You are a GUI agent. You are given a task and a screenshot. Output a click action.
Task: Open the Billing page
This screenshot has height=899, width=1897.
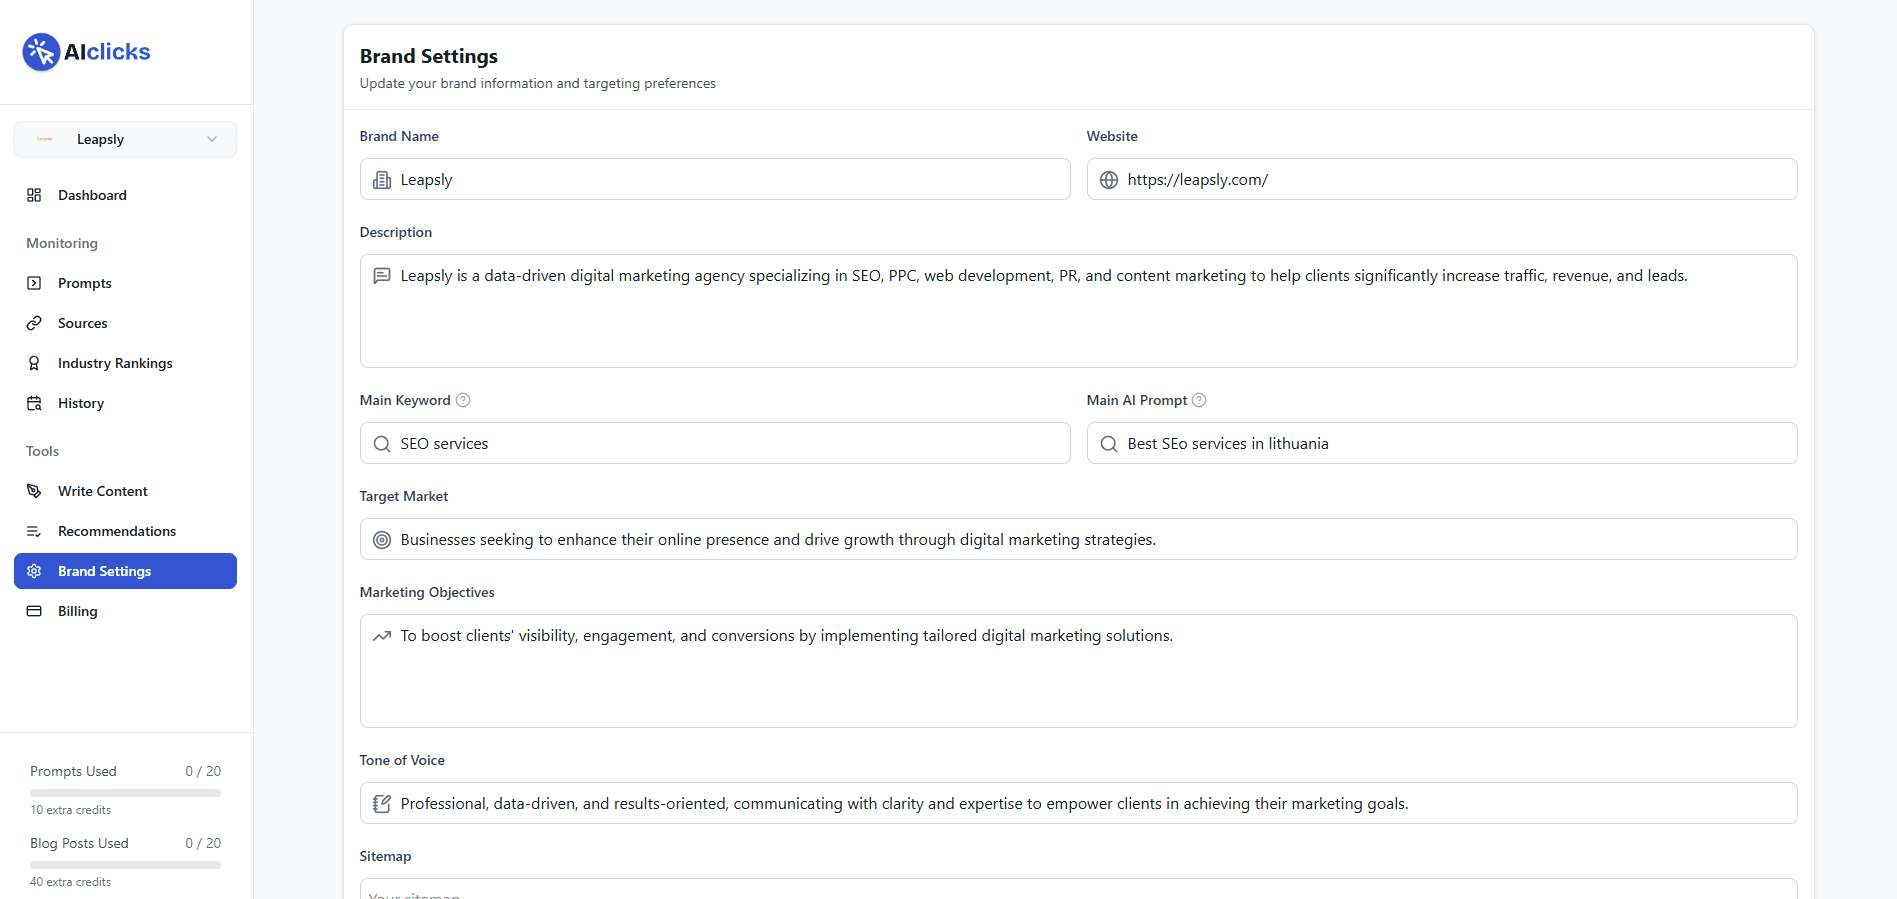tap(125, 611)
